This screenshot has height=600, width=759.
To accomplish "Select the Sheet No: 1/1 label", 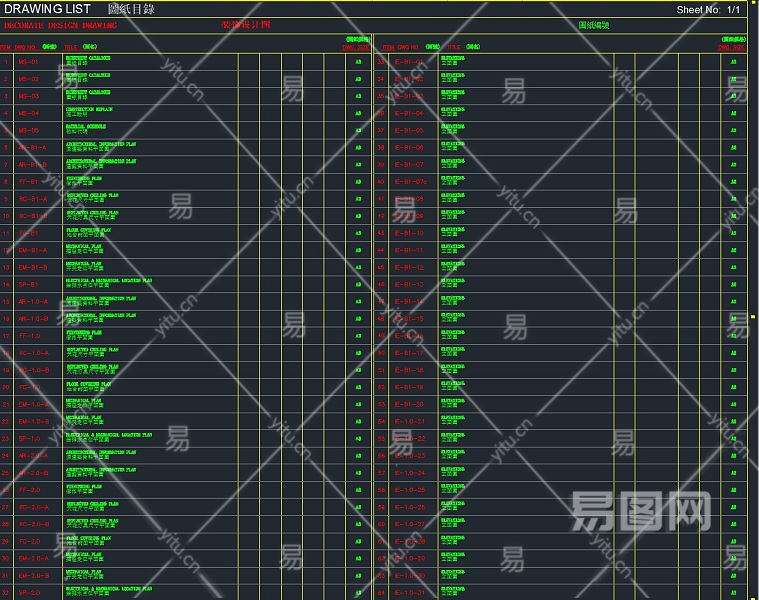I will (708, 10).
